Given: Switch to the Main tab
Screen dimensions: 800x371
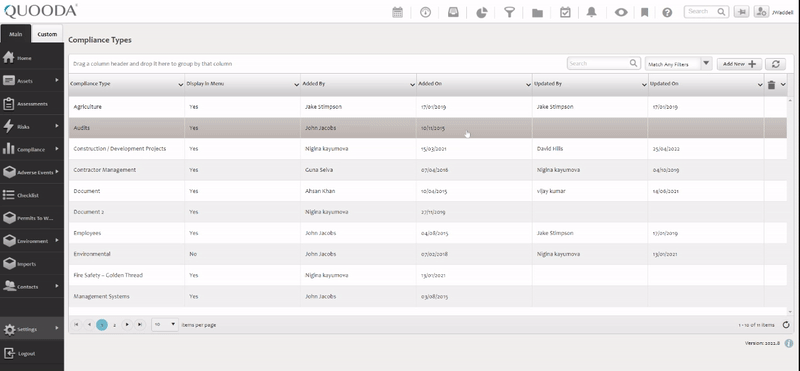Looking at the screenshot, I should [15, 34].
